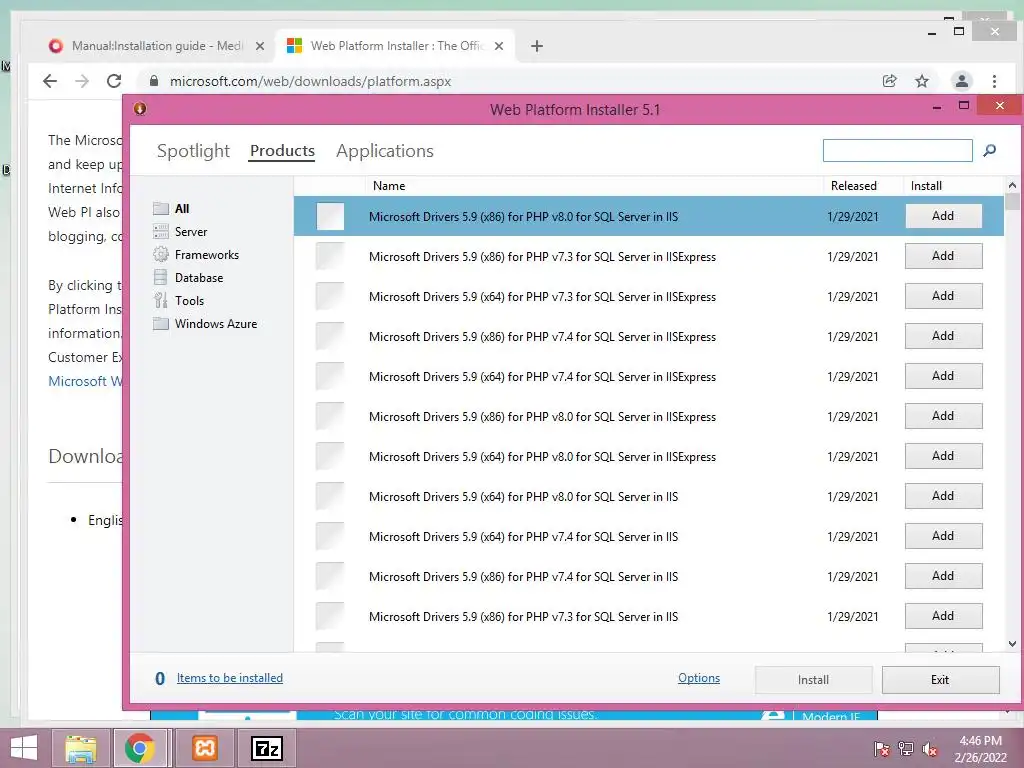Add PHP v7.4 (x86) IISExpress driver
This screenshot has height=768, width=1024.
tap(943, 336)
